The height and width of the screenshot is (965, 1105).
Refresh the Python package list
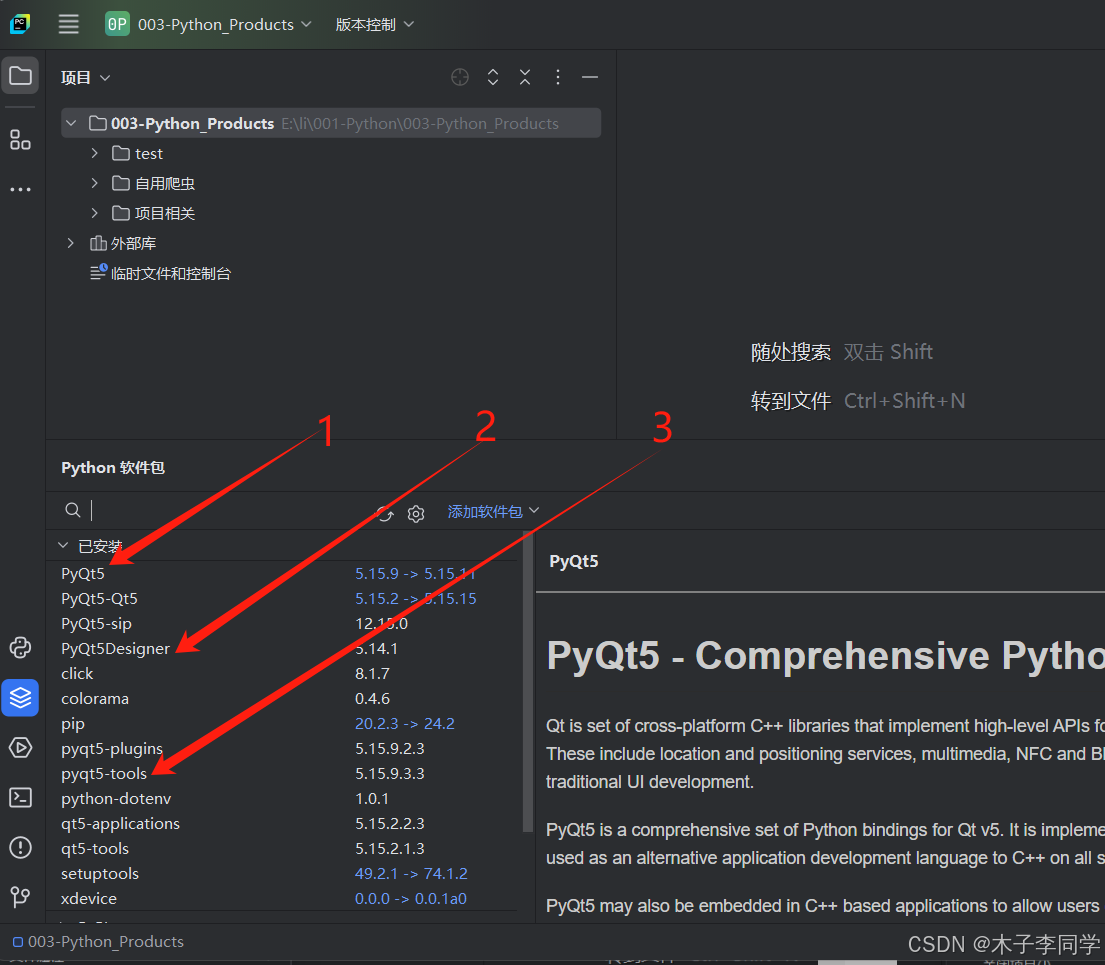tap(385, 513)
